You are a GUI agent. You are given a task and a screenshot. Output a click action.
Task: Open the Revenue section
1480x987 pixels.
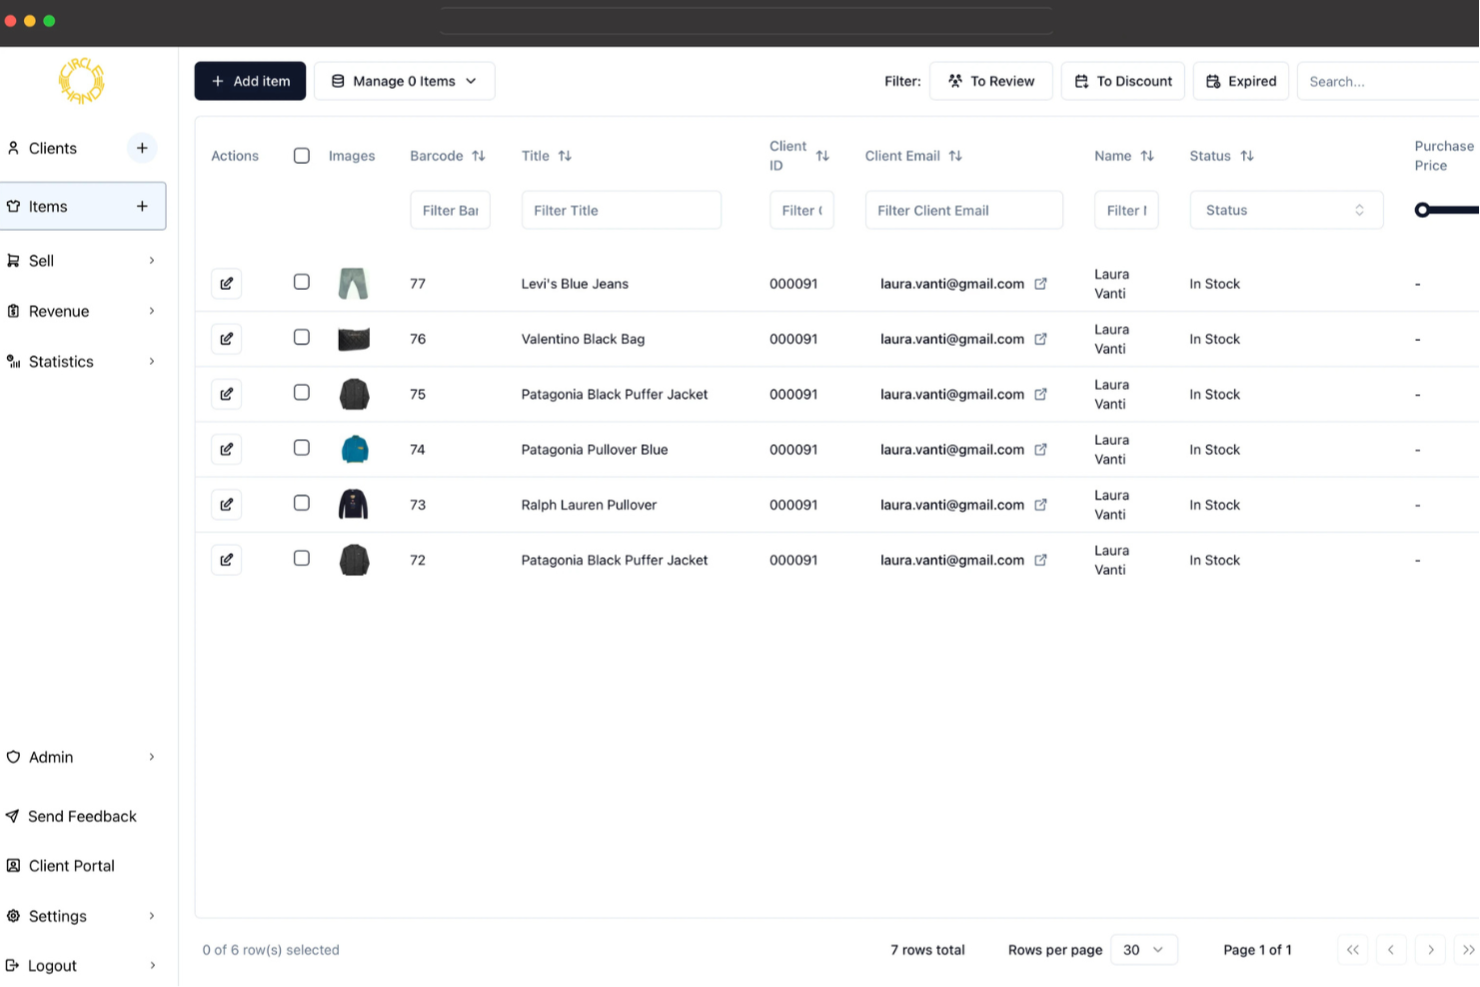point(59,311)
